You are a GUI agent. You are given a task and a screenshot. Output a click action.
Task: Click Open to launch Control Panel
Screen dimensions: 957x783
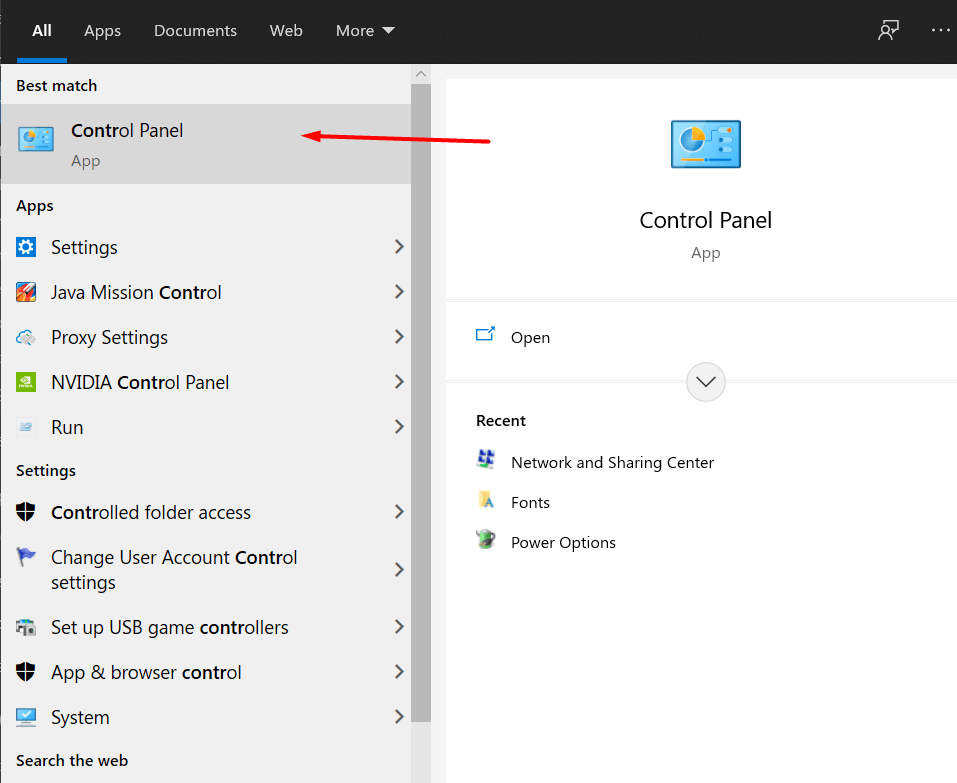click(x=530, y=337)
